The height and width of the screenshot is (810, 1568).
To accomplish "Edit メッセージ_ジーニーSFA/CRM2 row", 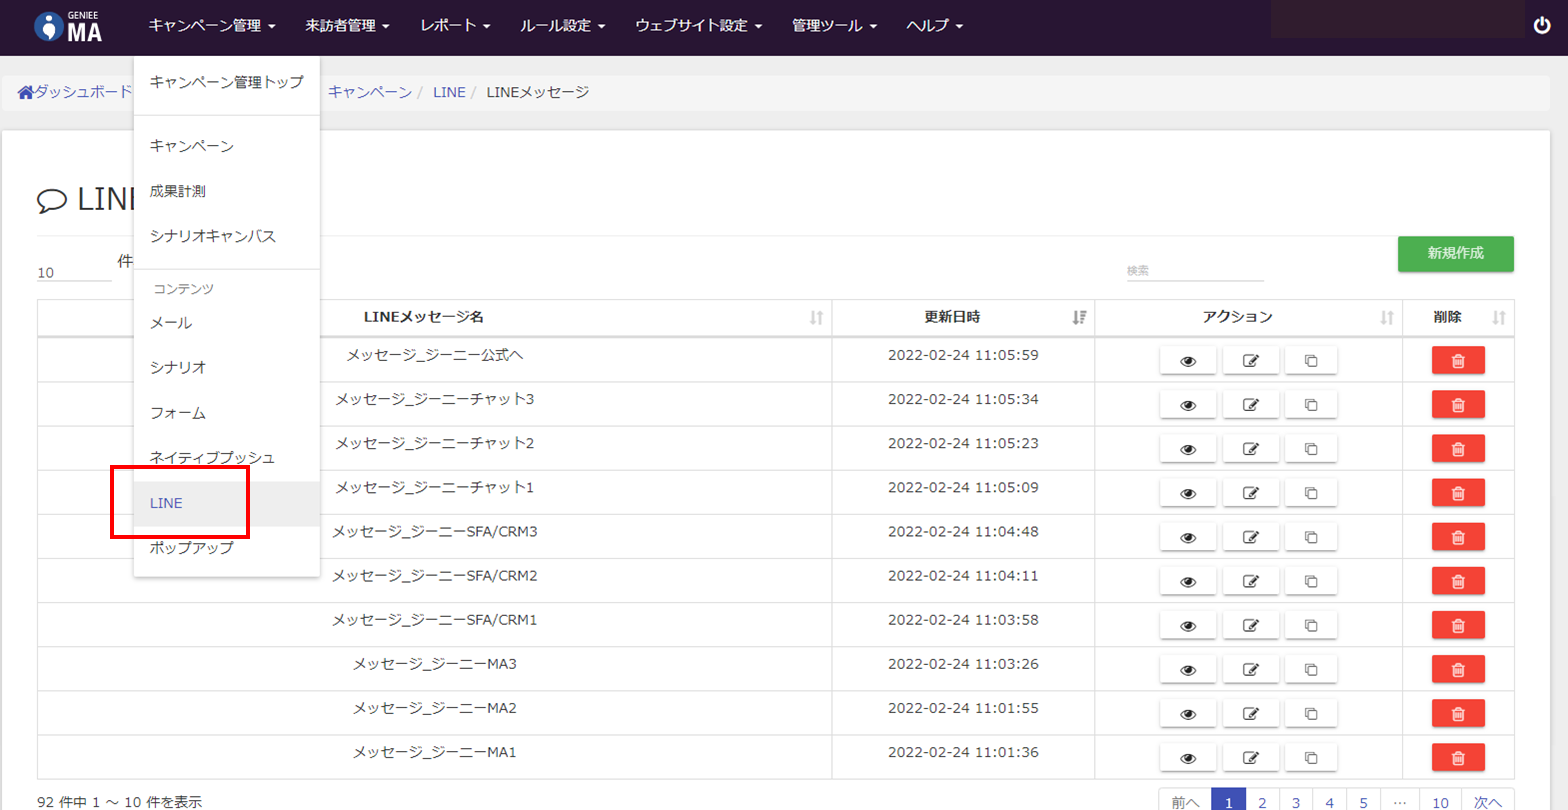I will [1250, 581].
